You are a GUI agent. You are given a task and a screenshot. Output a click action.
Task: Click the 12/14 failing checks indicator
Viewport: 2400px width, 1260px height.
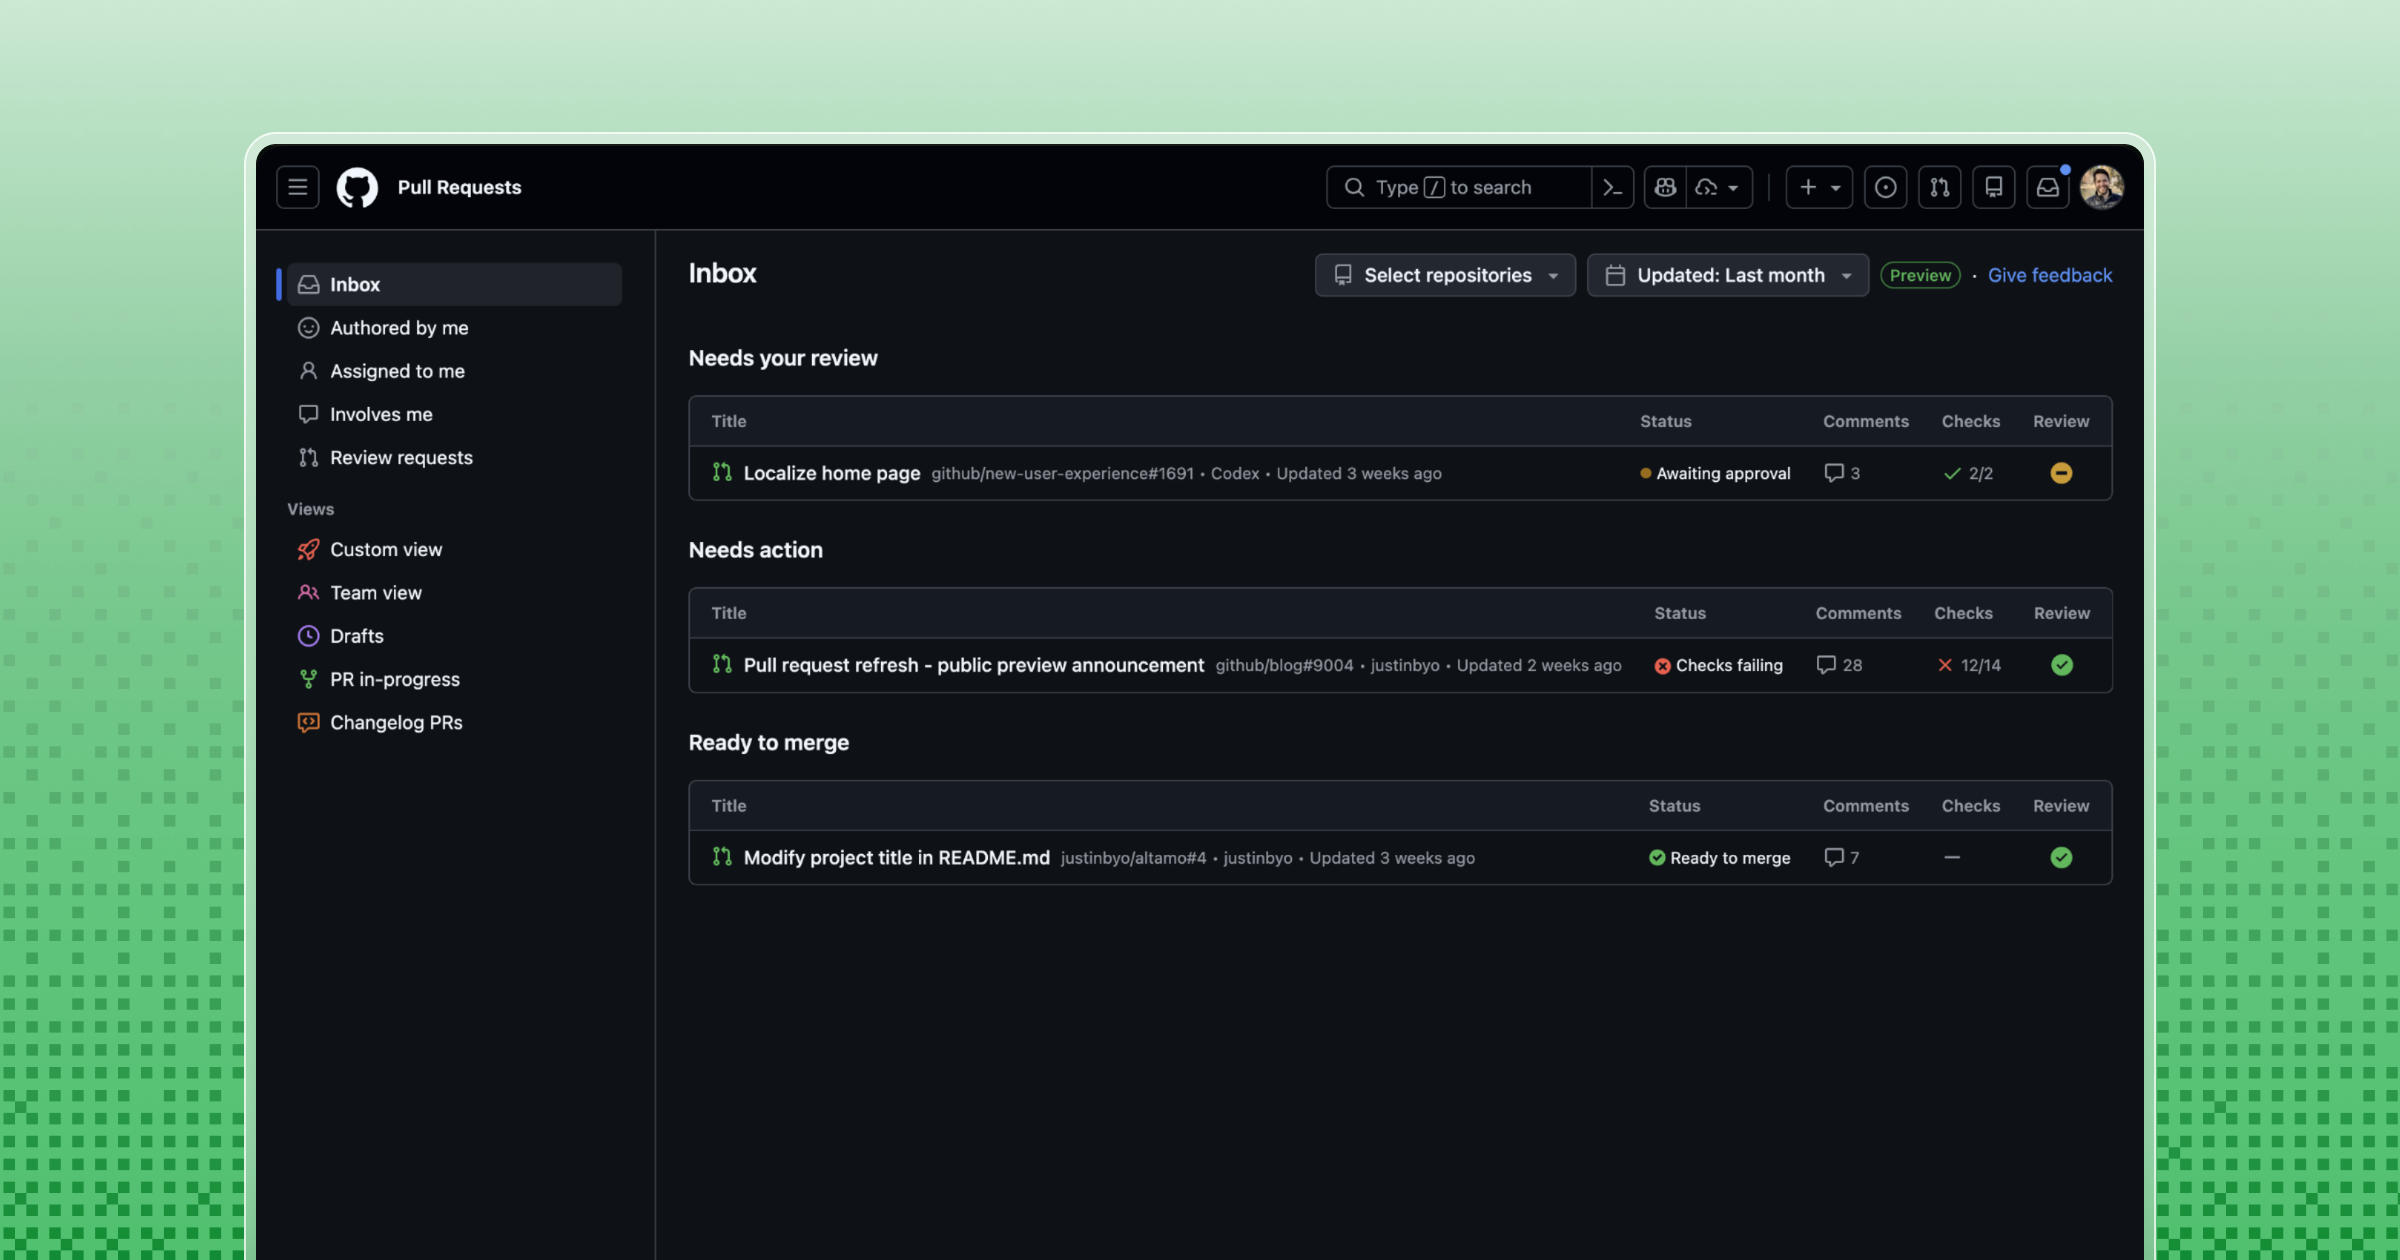click(x=1969, y=665)
